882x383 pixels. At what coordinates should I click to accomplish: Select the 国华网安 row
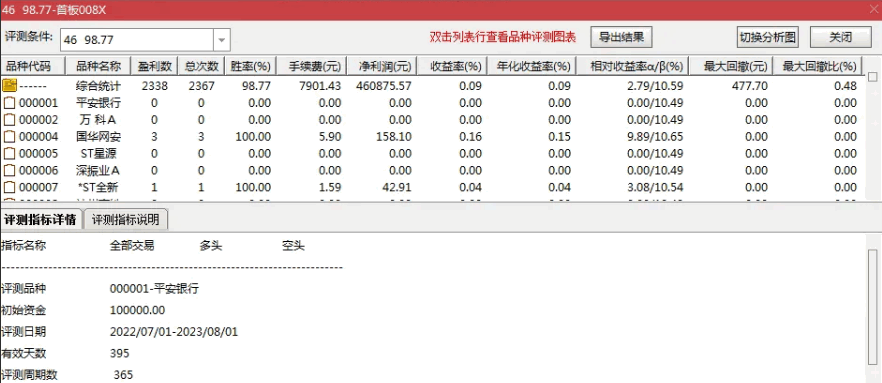coord(431,137)
